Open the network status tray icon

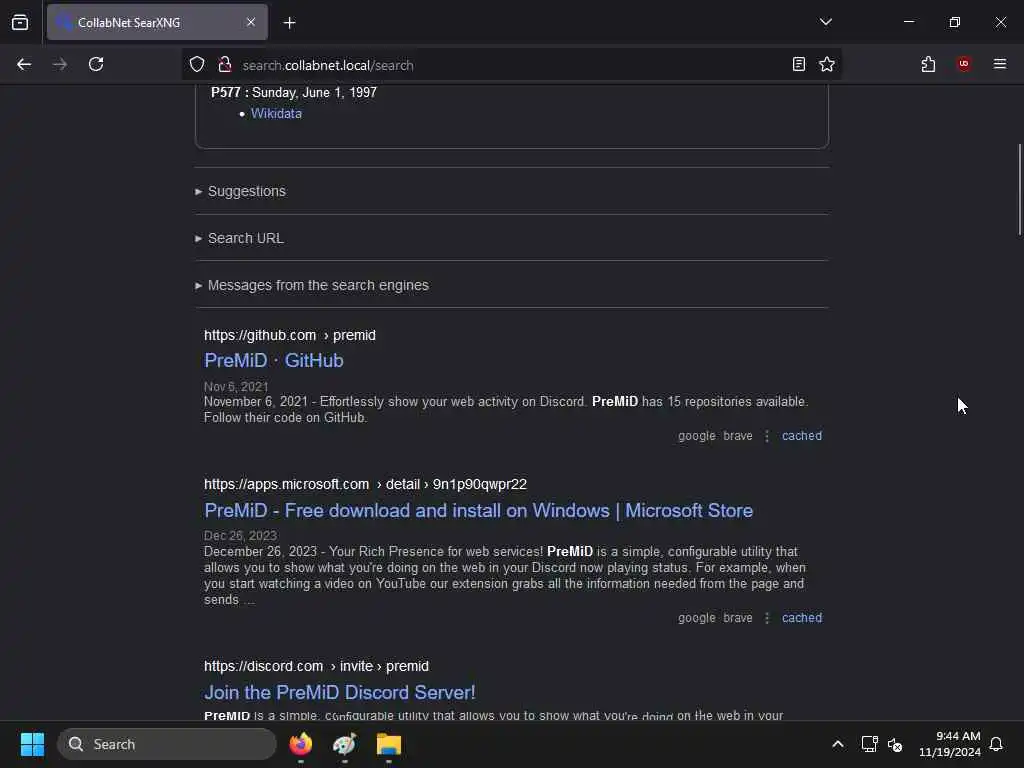coord(869,744)
